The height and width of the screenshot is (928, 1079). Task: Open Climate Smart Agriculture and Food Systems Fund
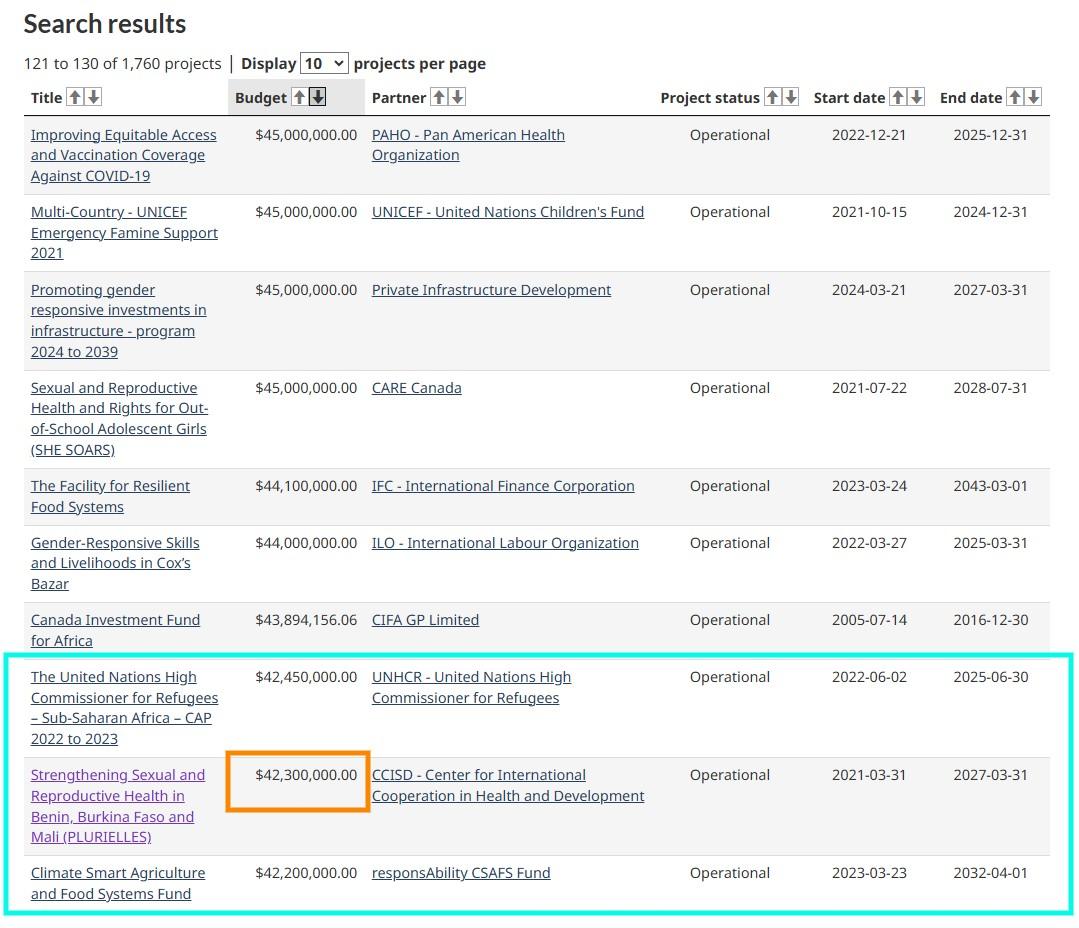pos(118,883)
